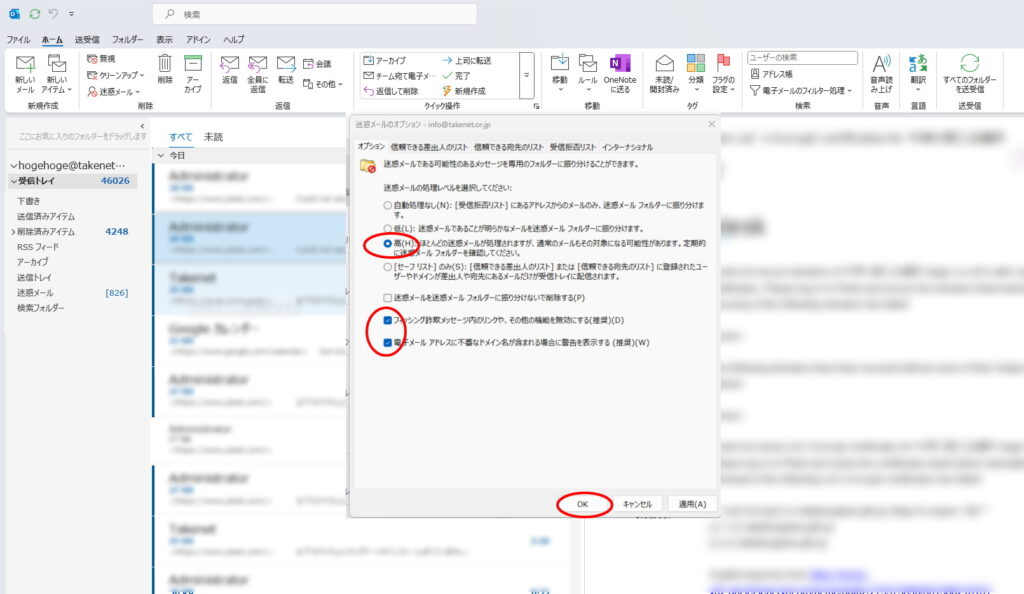The width and height of the screenshot is (1024, 594).
Task: Select the 低(L) junk filter radio button
Action: (x=388, y=228)
